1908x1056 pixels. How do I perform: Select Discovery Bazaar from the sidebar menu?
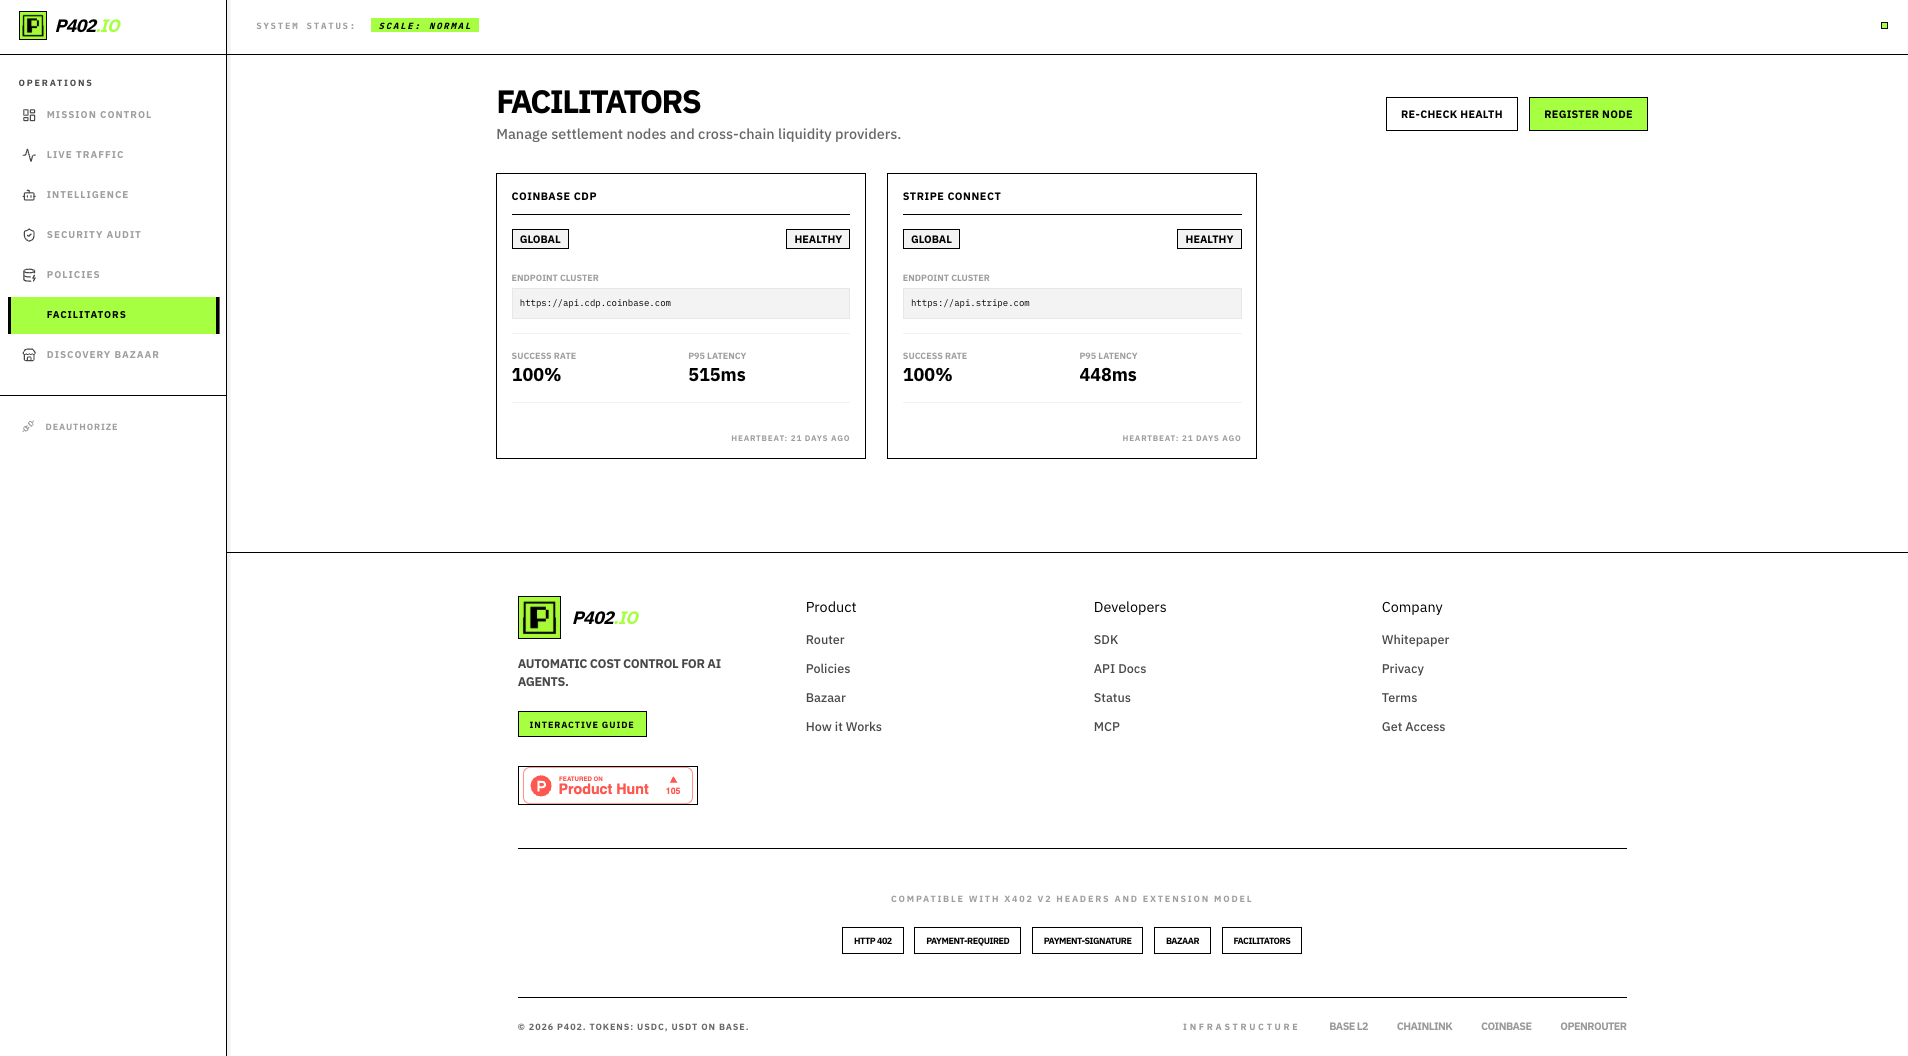coord(102,354)
